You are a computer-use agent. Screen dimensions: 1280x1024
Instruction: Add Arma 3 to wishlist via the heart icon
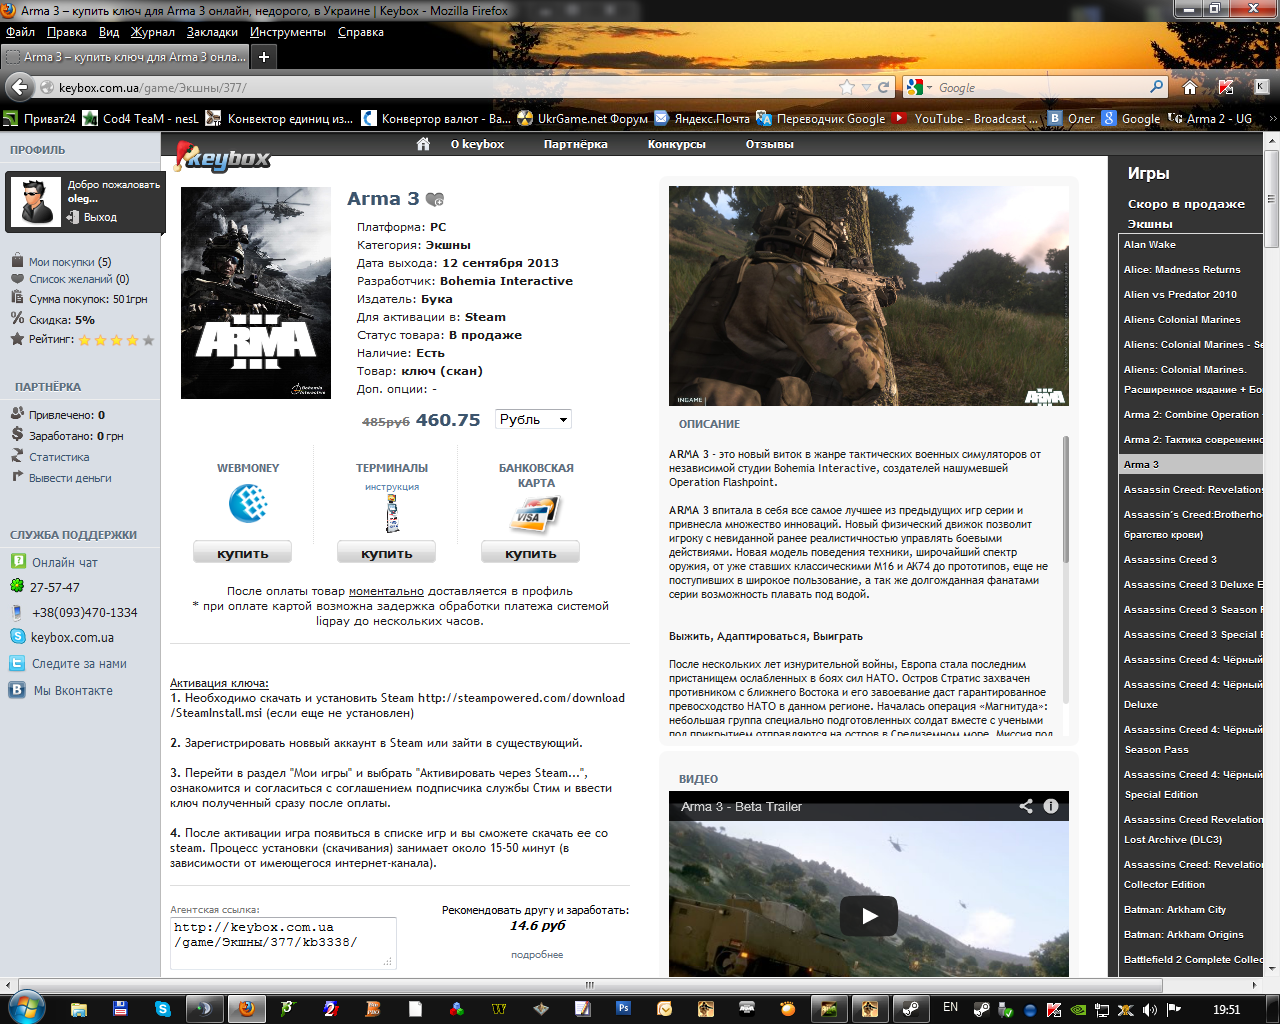pos(435,199)
